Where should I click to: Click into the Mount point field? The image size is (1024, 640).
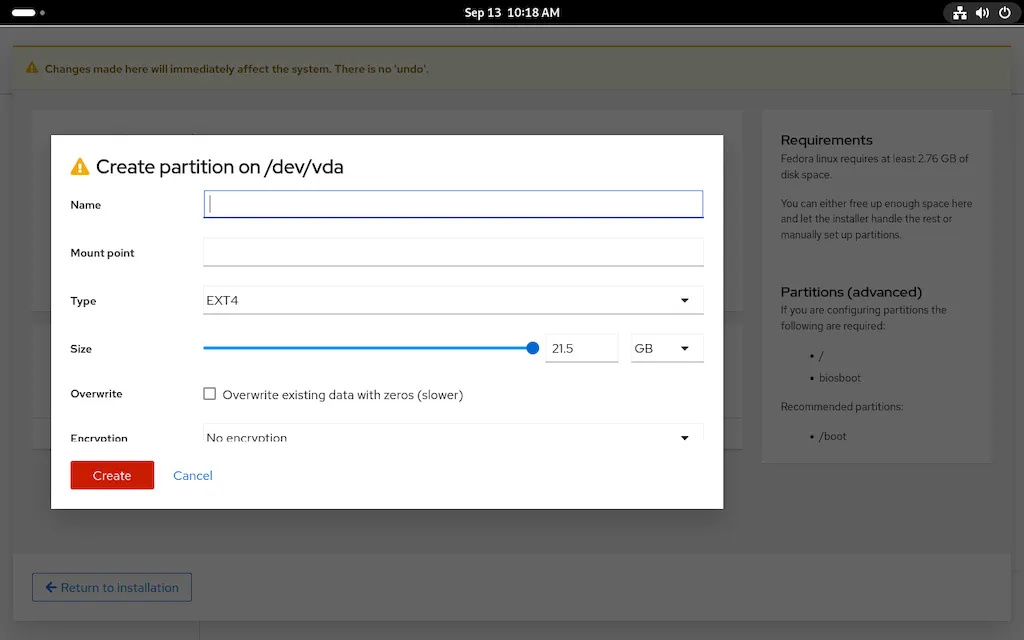(453, 252)
